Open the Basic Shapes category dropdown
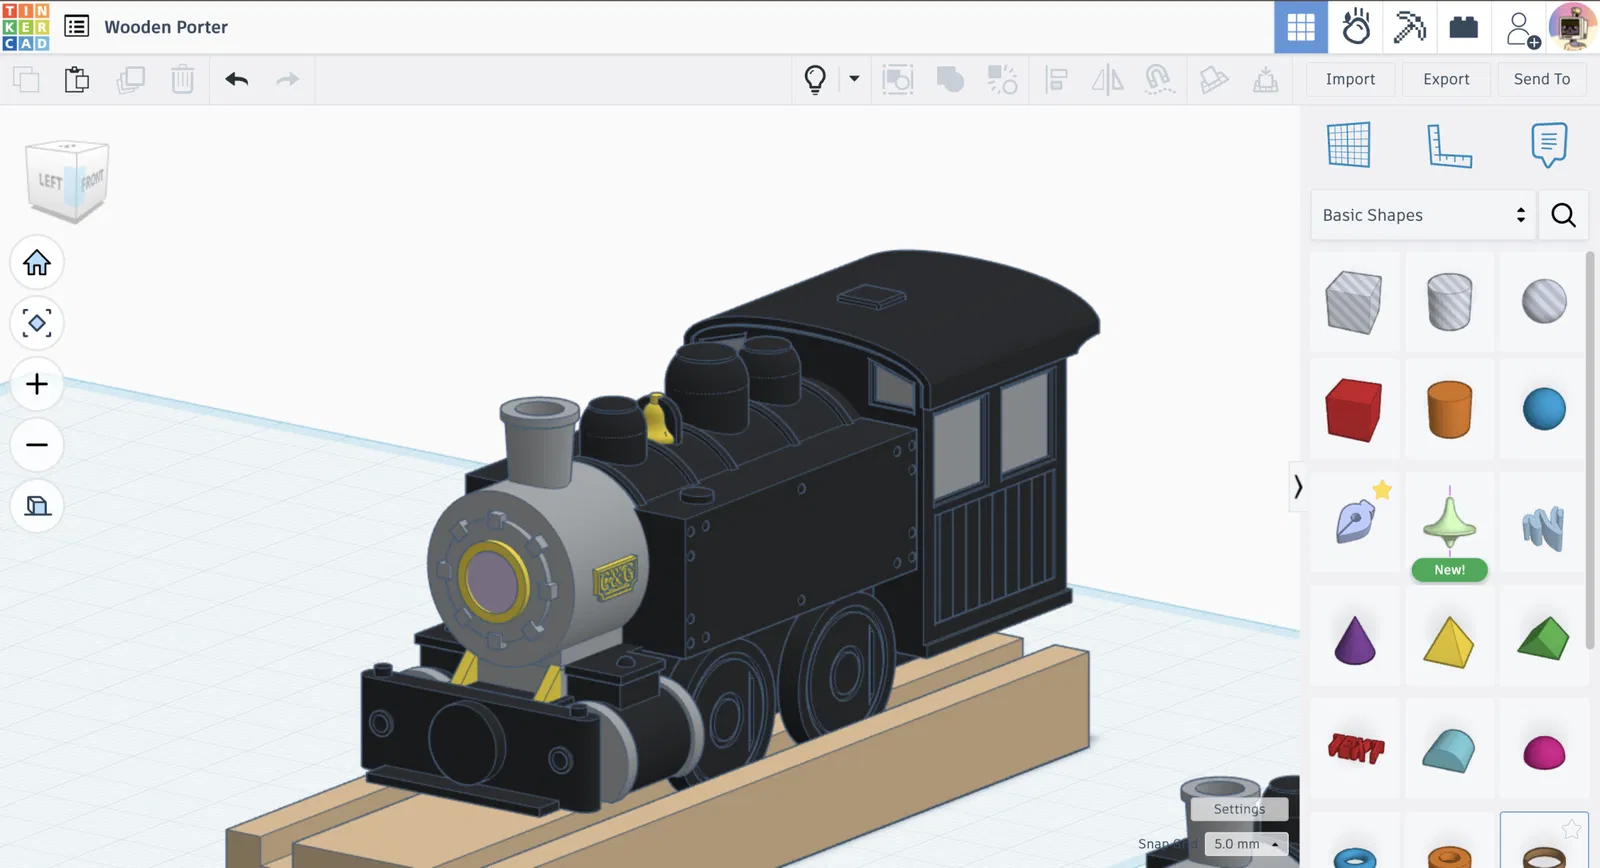Viewport: 1600px width, 868px height. click(1422, 215)
